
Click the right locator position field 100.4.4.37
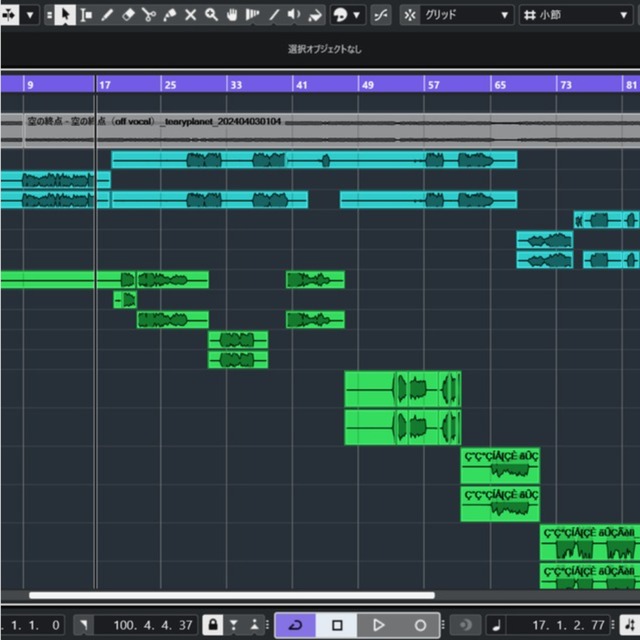click(152, 625)
